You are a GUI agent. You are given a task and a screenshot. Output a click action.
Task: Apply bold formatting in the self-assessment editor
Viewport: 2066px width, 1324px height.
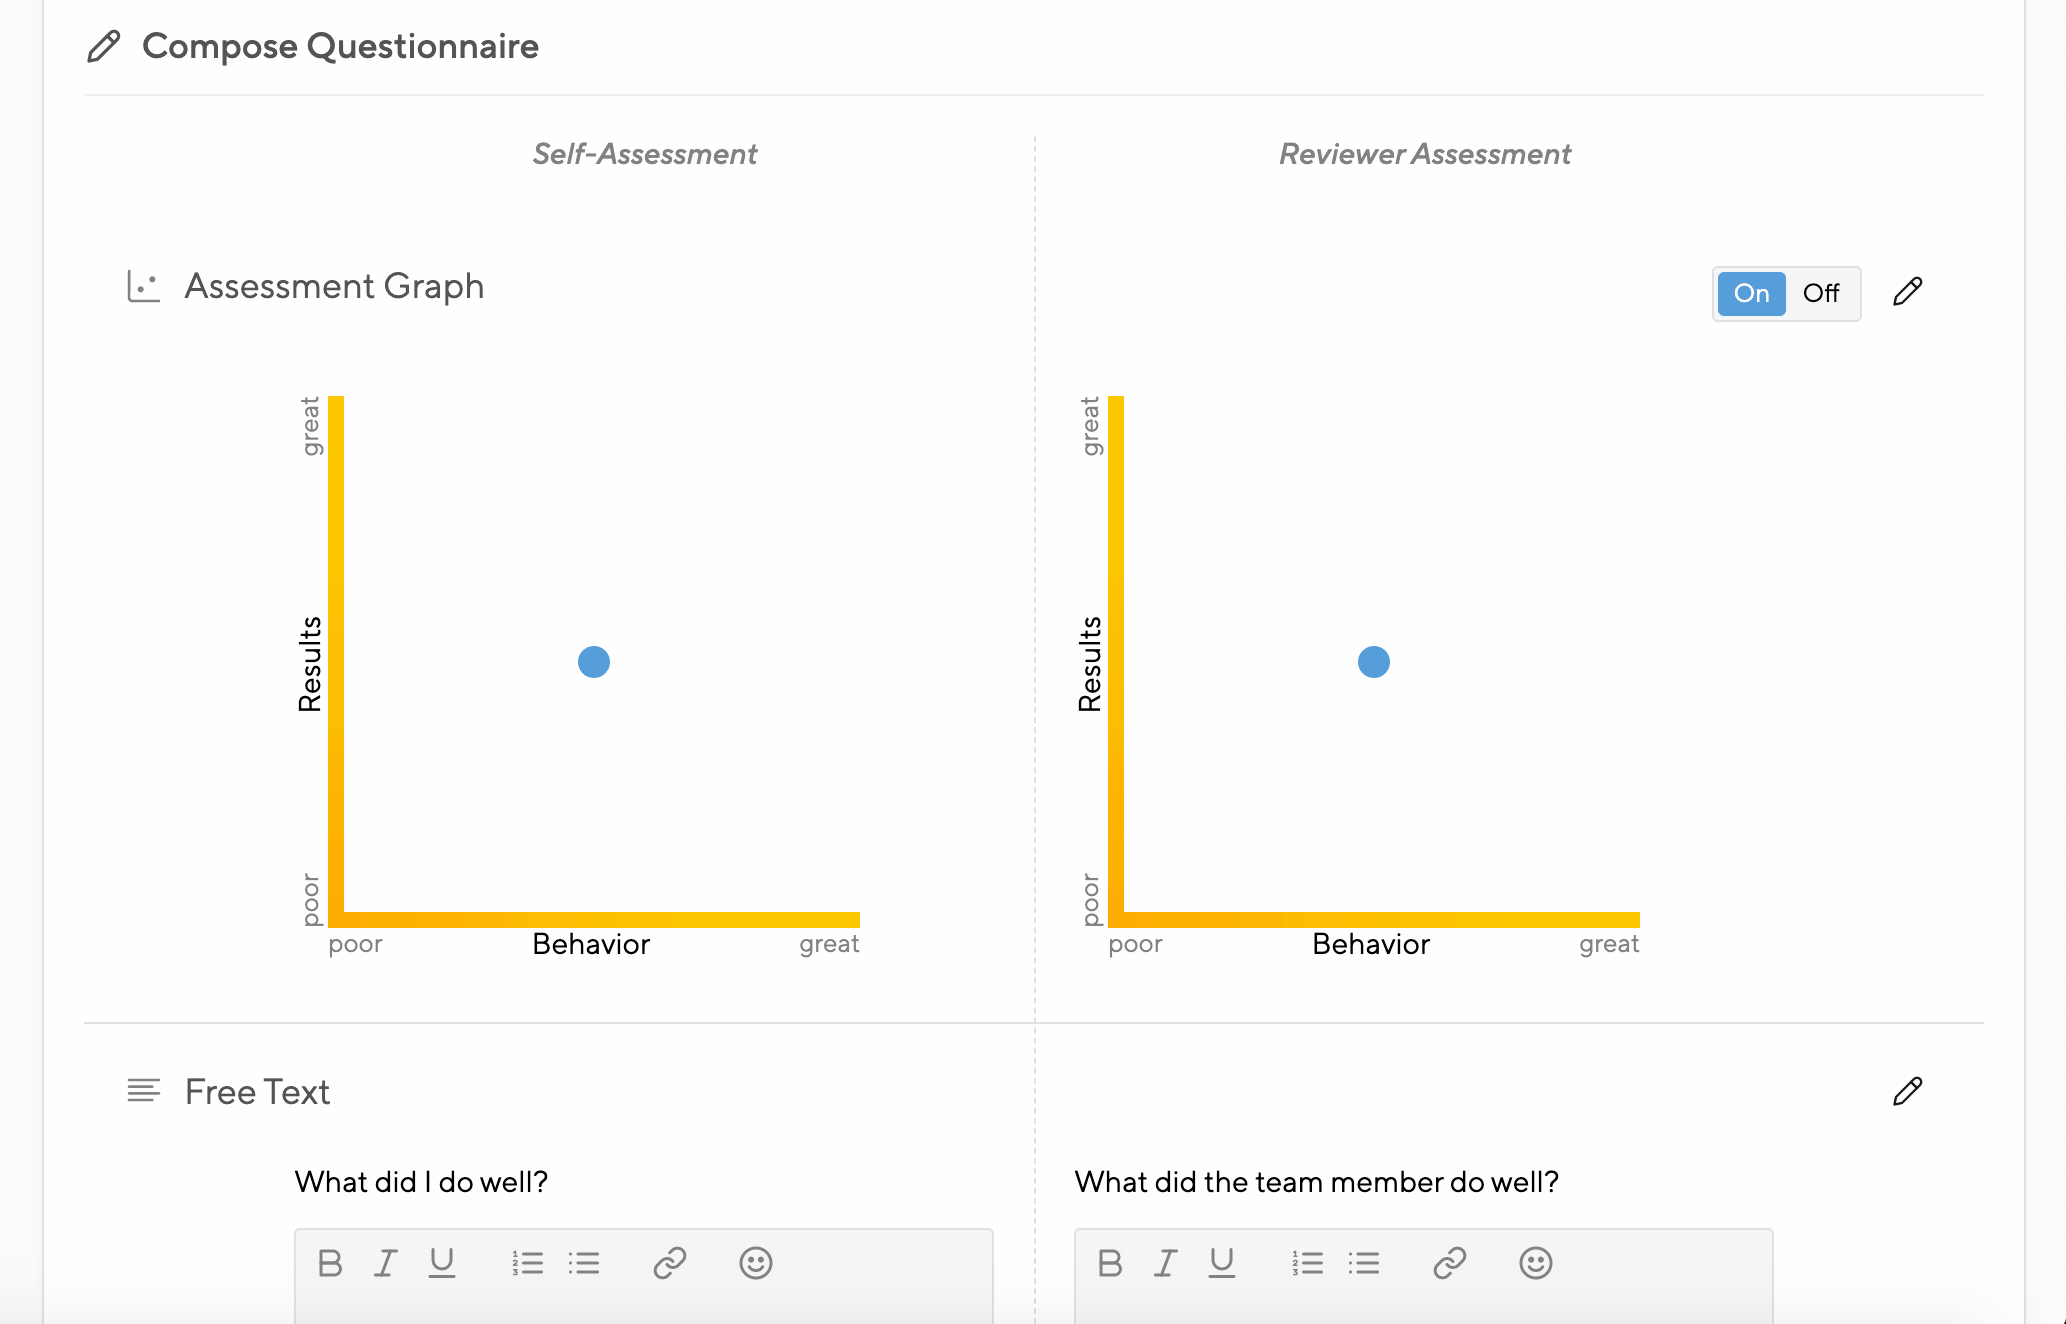[329, 1263]
